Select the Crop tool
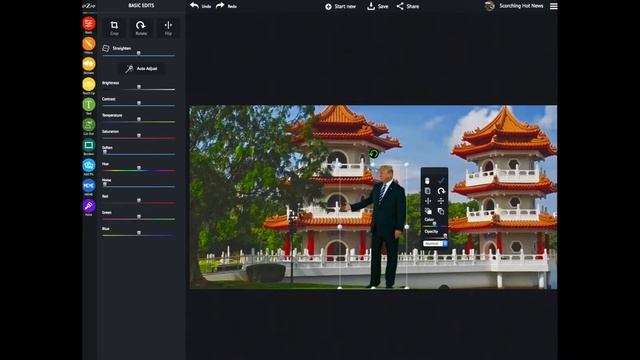Image resolution: width=640 pixels, height=360 pixels. coord(114,28)
